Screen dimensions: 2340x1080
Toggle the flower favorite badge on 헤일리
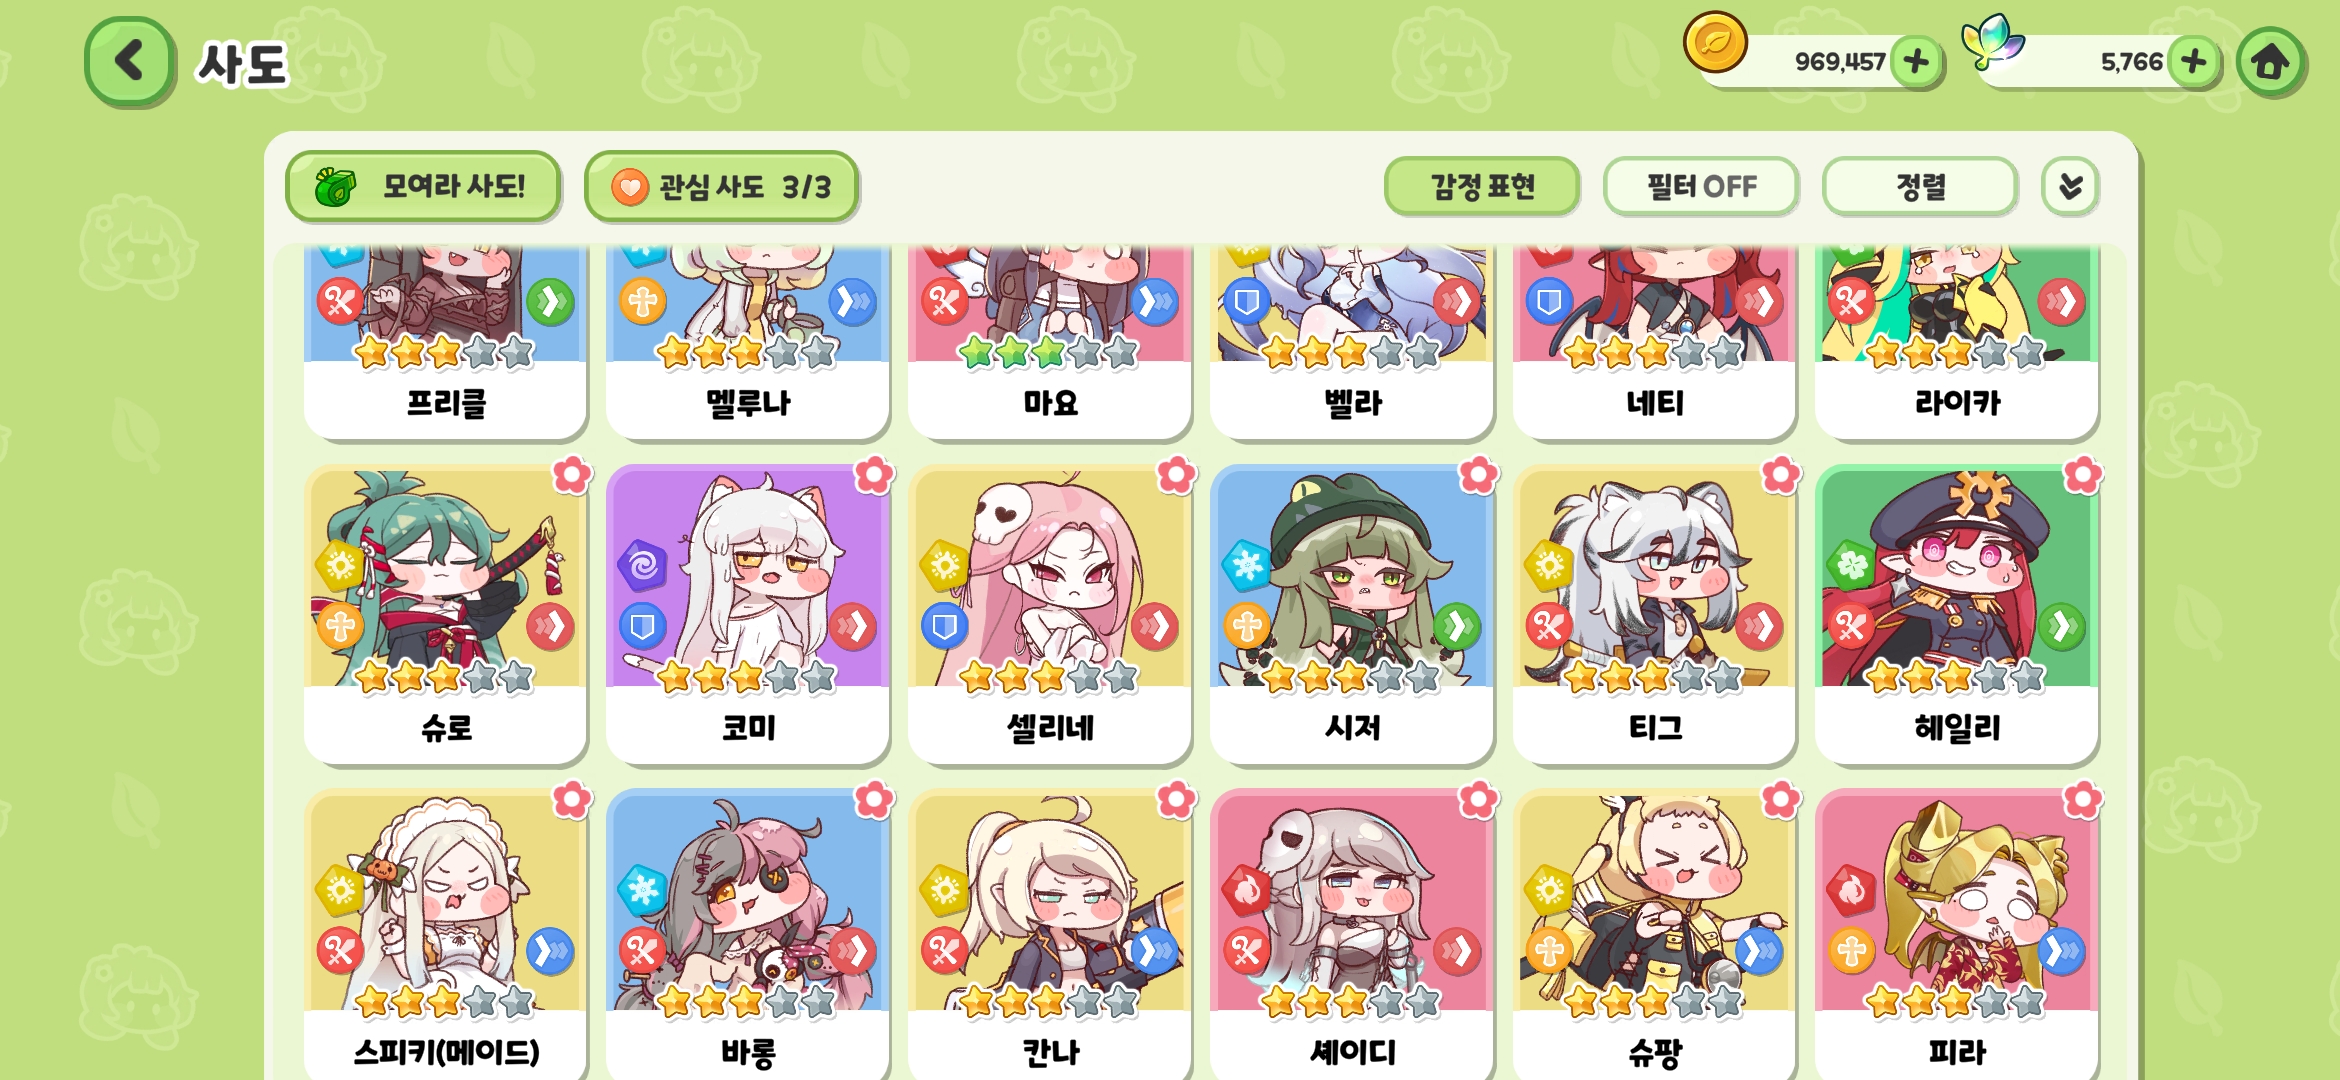2083,475
